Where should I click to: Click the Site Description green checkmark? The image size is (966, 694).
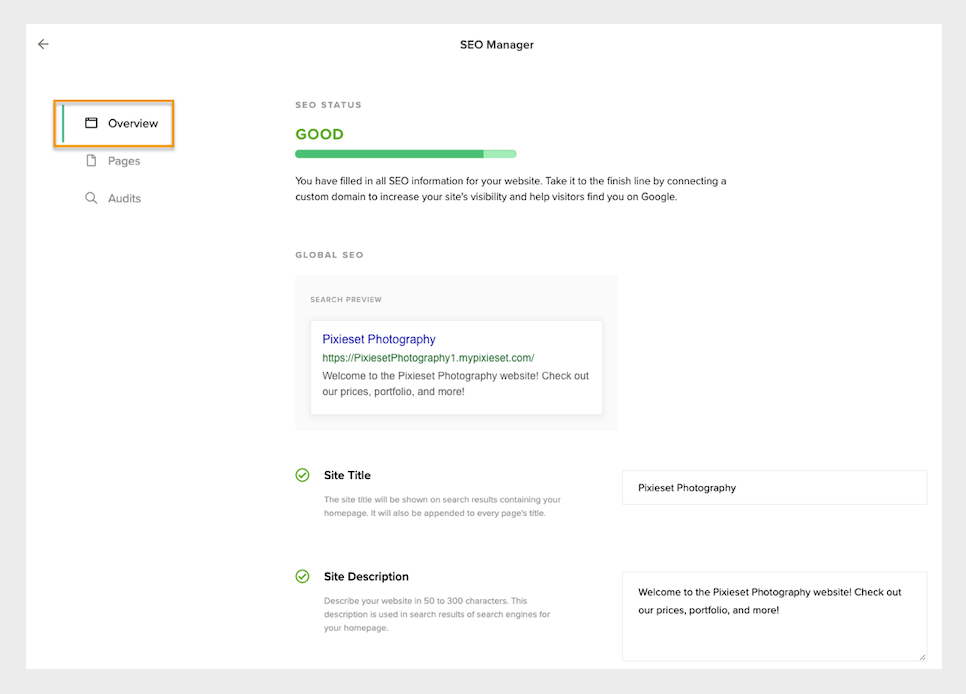[x=302, y=576]
